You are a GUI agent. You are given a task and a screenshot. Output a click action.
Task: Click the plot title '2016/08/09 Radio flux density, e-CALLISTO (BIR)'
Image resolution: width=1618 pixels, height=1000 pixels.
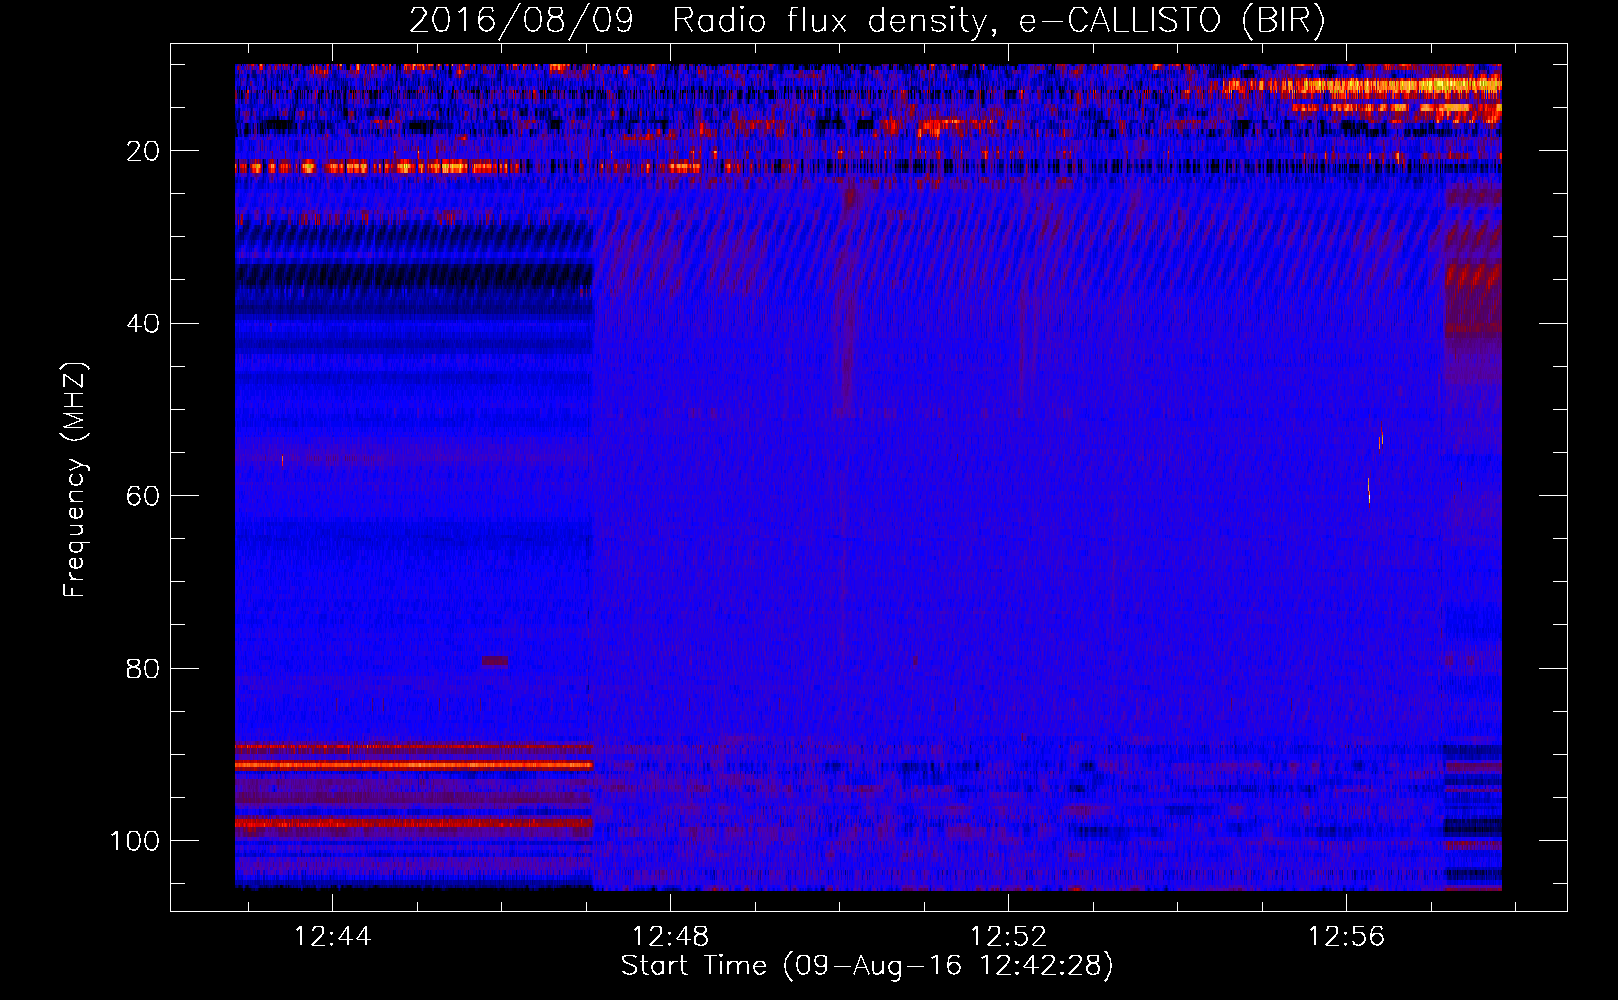[867, 21]
